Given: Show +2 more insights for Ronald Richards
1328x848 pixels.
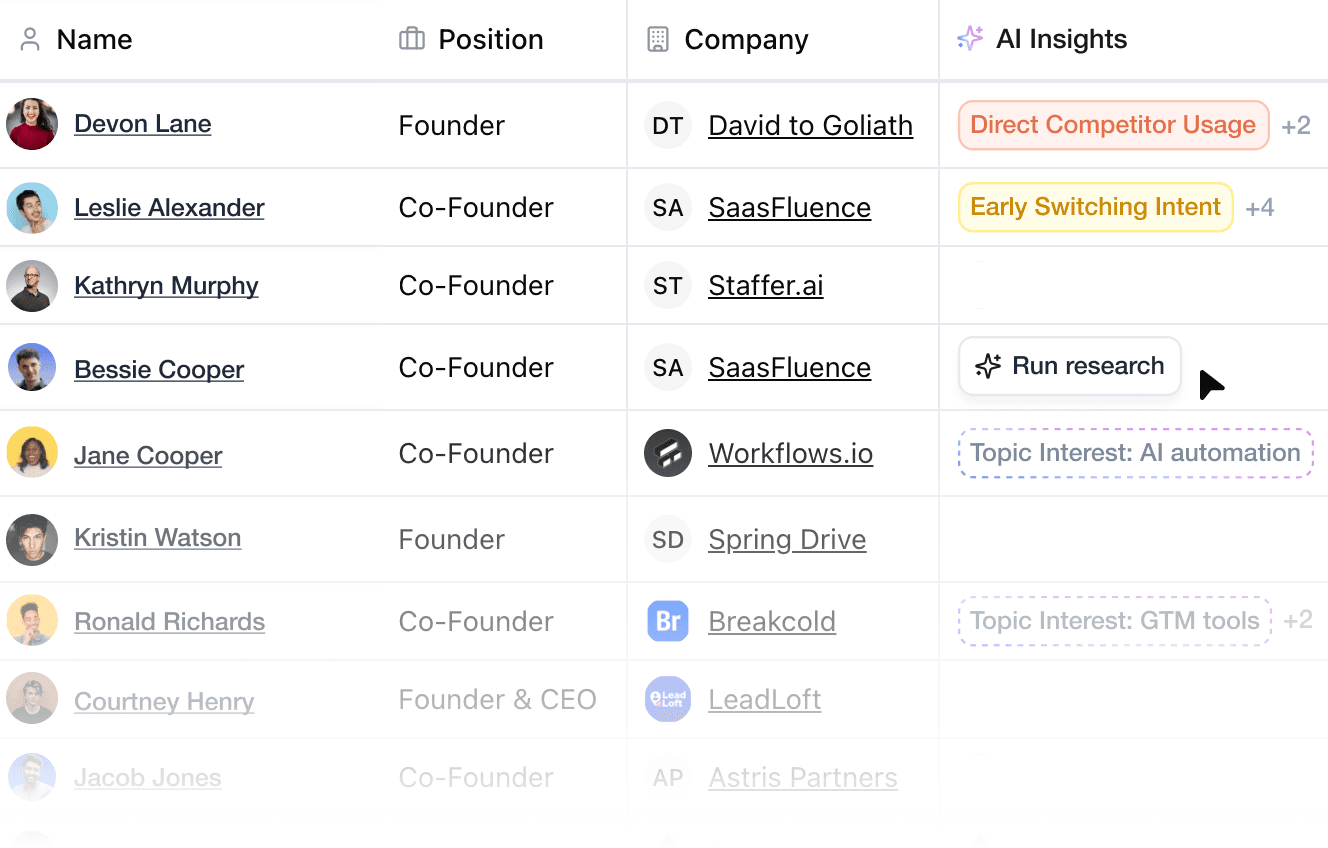Looking at the screenshot, I should coord(1298,620).
